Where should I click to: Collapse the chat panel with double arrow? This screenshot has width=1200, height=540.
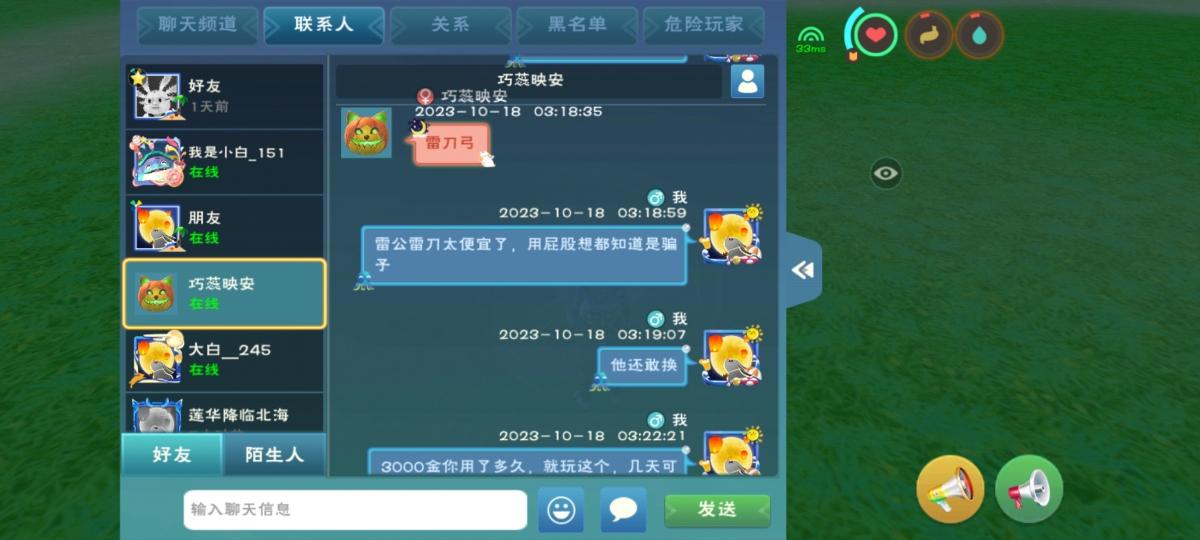coord(803,270)
